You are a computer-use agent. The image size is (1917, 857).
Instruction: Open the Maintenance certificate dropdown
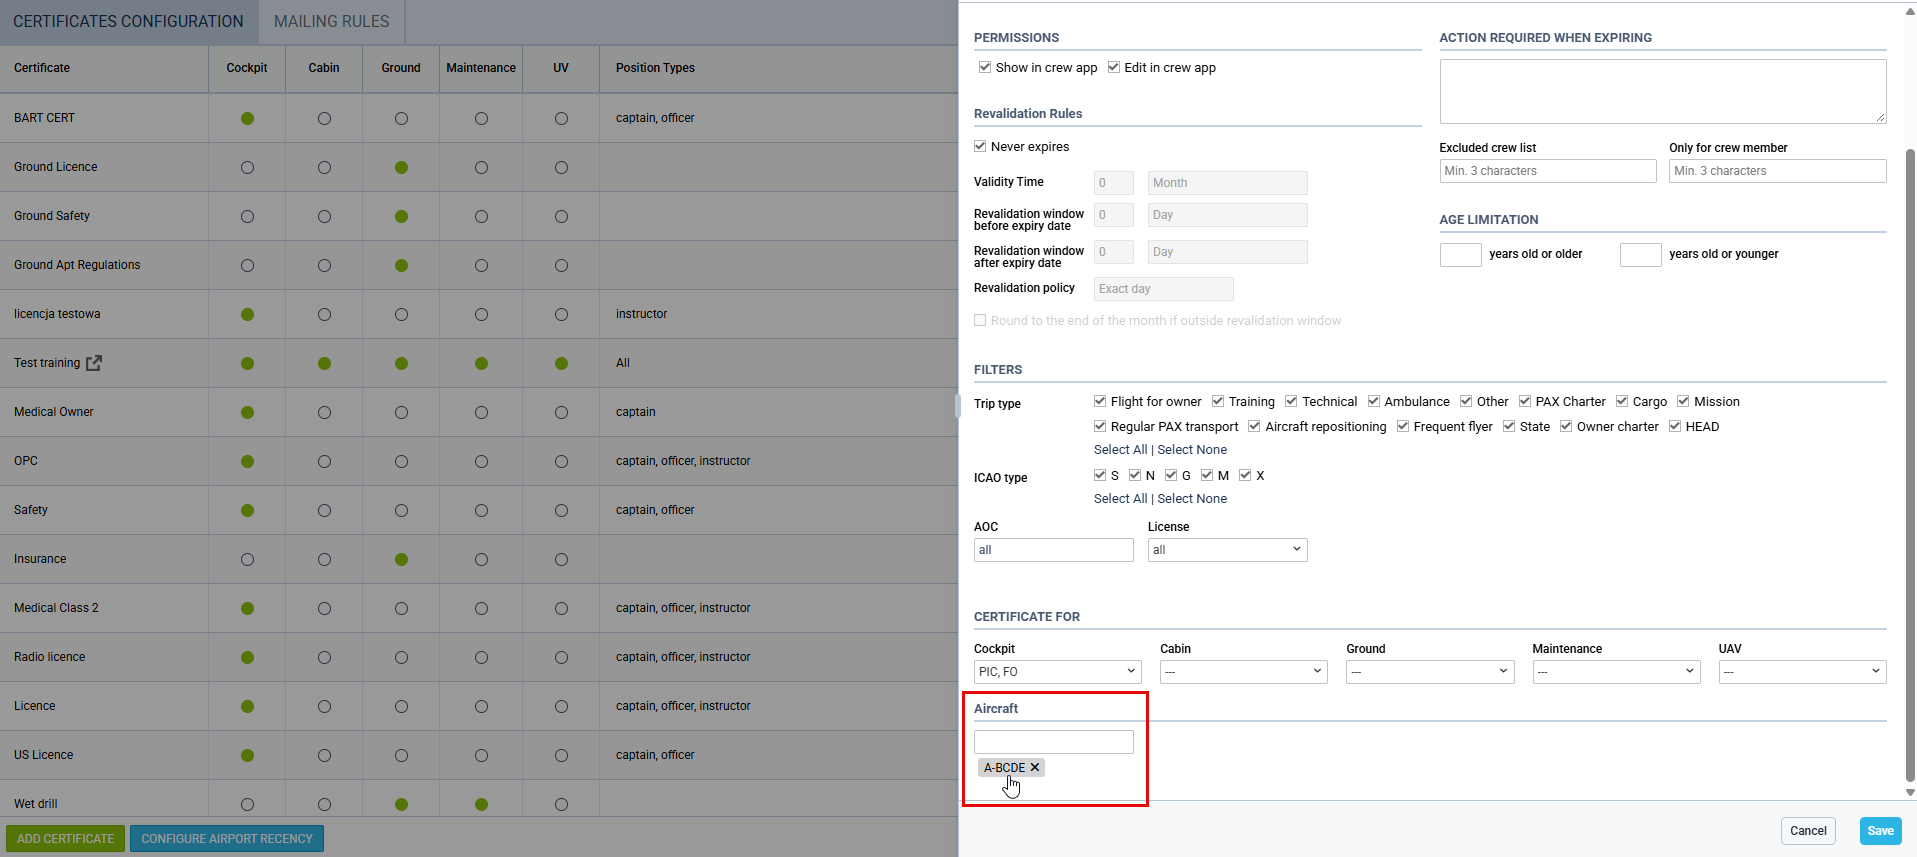click(1616, 672)
